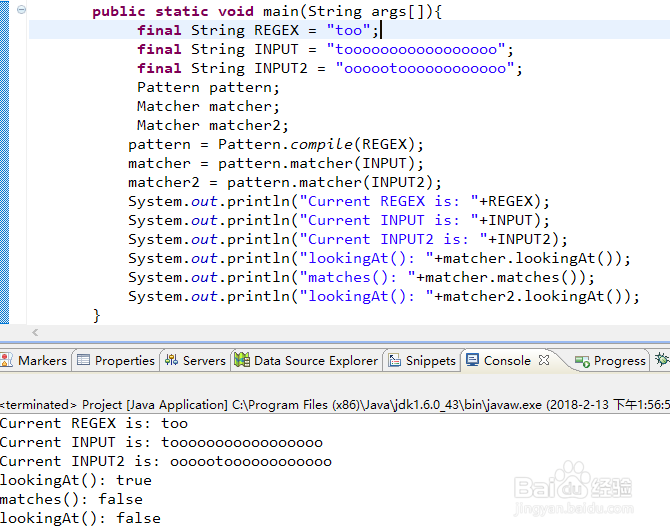Click the editor horizontal scroll left arrow

(x=35, y=332)
